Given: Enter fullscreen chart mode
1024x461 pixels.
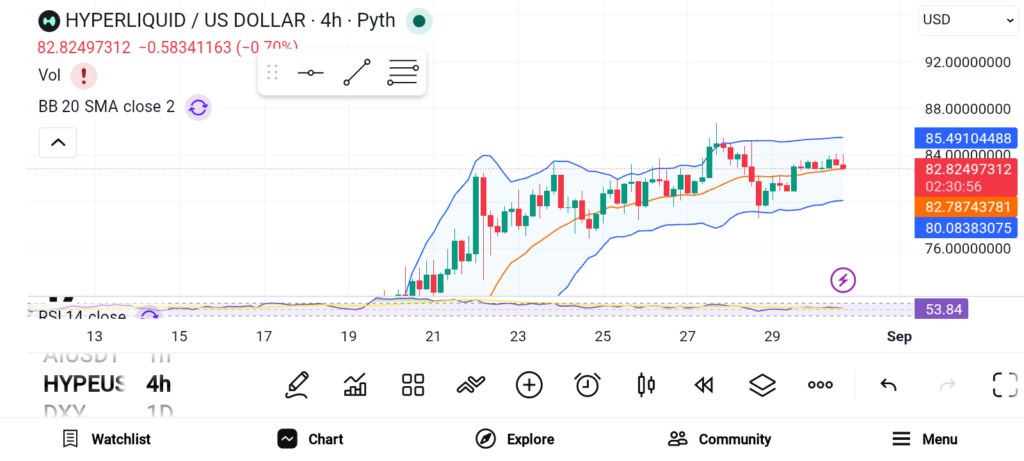Looking at the screenshot, I should (x=1005, y=385).
